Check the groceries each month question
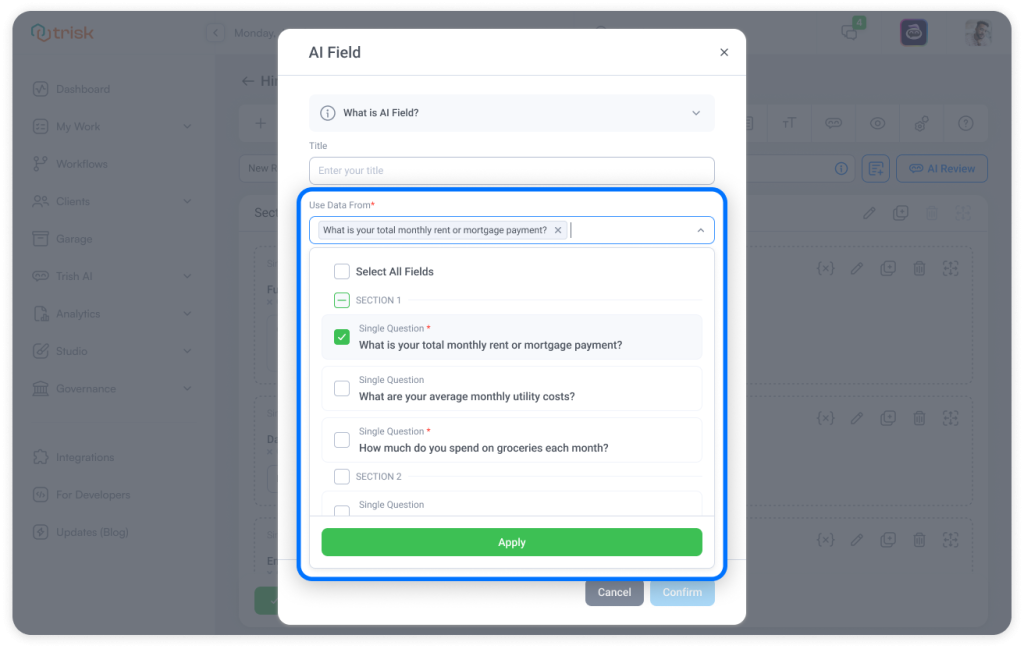Viewport: 1024px width, 649px height. [342, 440]
